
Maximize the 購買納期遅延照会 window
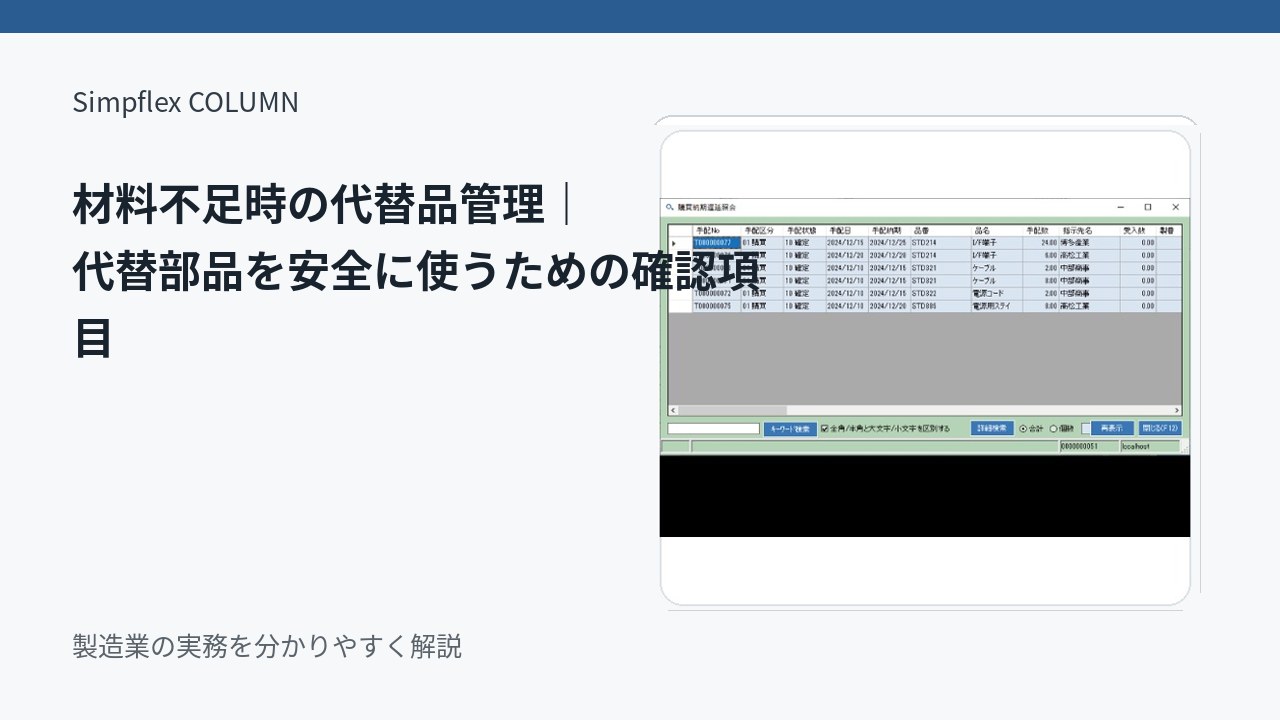click(1148, 207)
